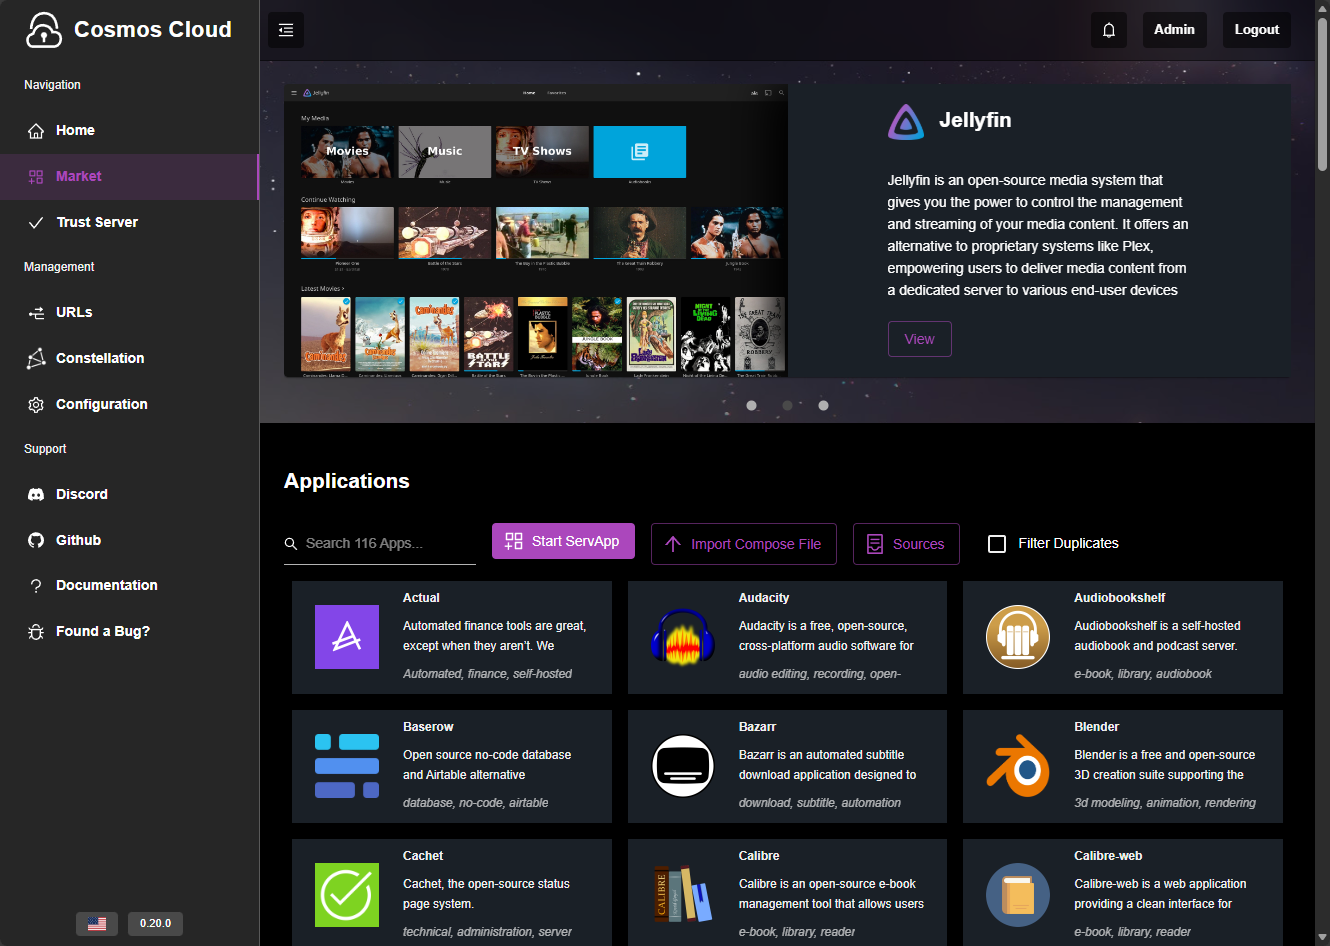Open the Calibre app title
Viewport: 1330px width, 946px height.
coord(759,856)
